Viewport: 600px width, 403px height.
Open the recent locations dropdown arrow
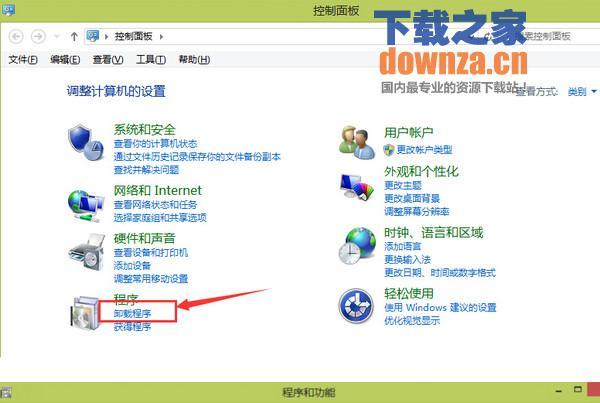57,37
